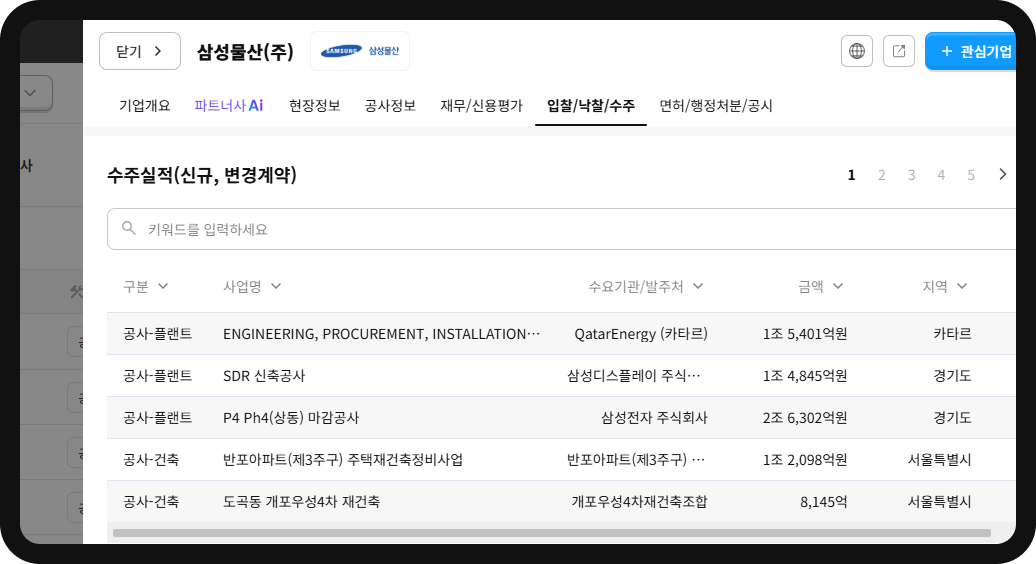Viewport: 1036px width, 564px height.
Task: Click the horizontal table scrollbar
Action: (x=552, y=533)
